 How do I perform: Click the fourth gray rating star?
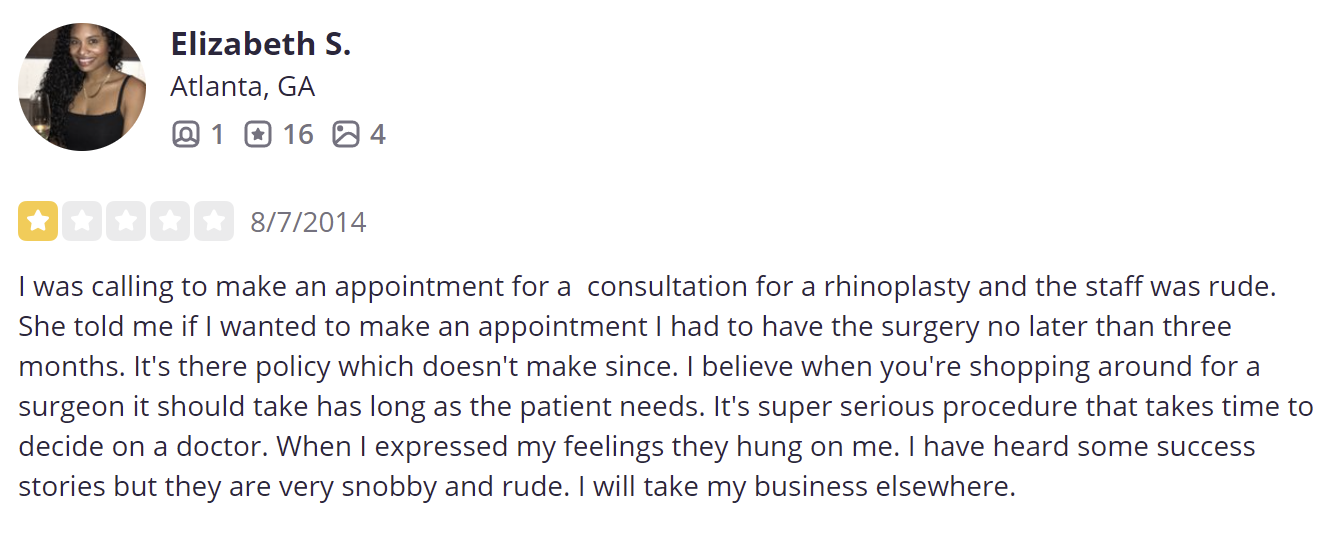click(170, 221)
